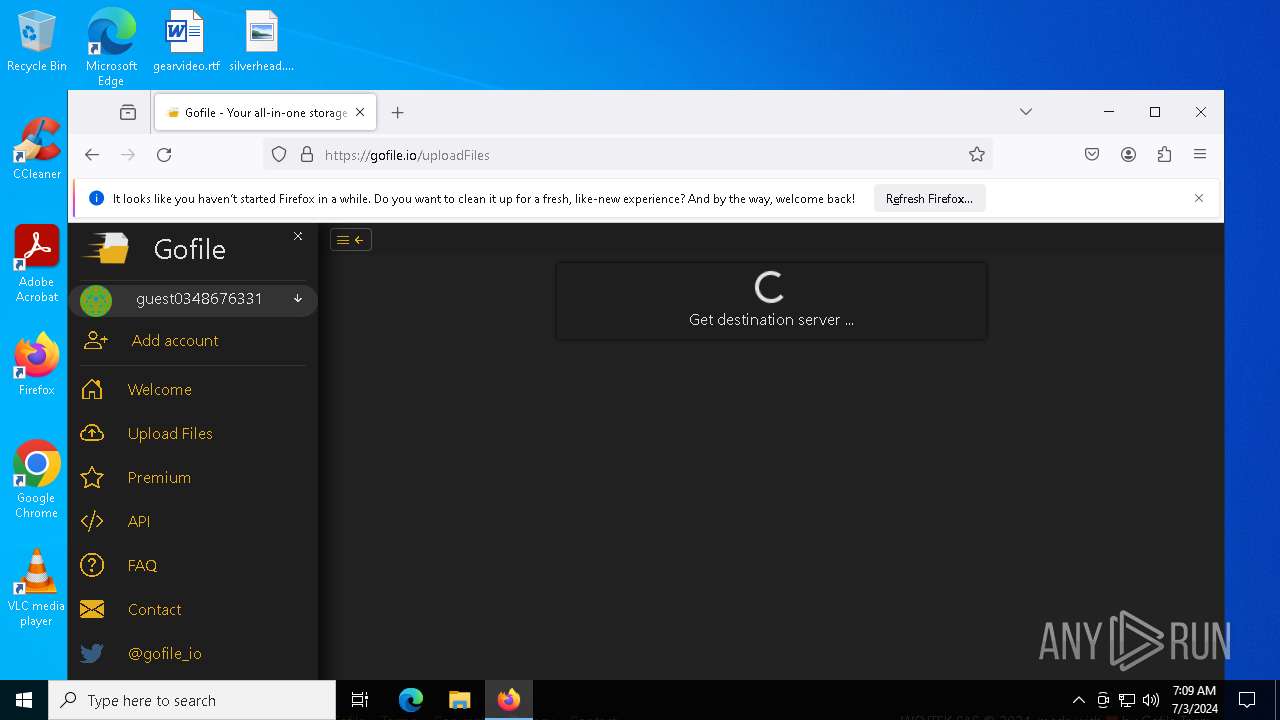
Task: Expand guest0348676331 account dropdown arrow
Action: coord(298,299)
